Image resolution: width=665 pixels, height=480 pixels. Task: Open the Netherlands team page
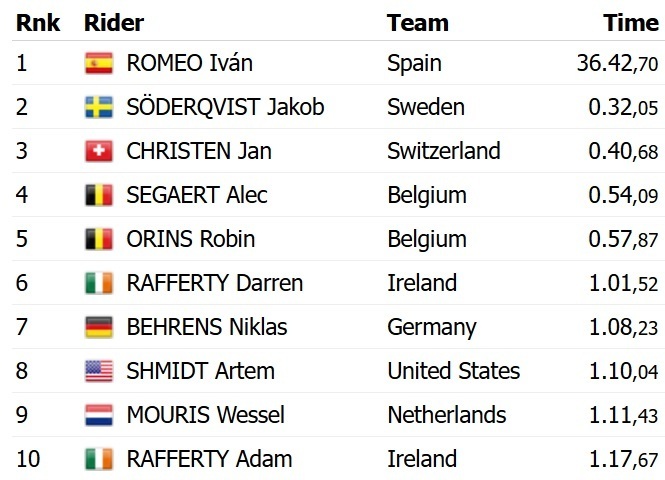pos(446,416)
